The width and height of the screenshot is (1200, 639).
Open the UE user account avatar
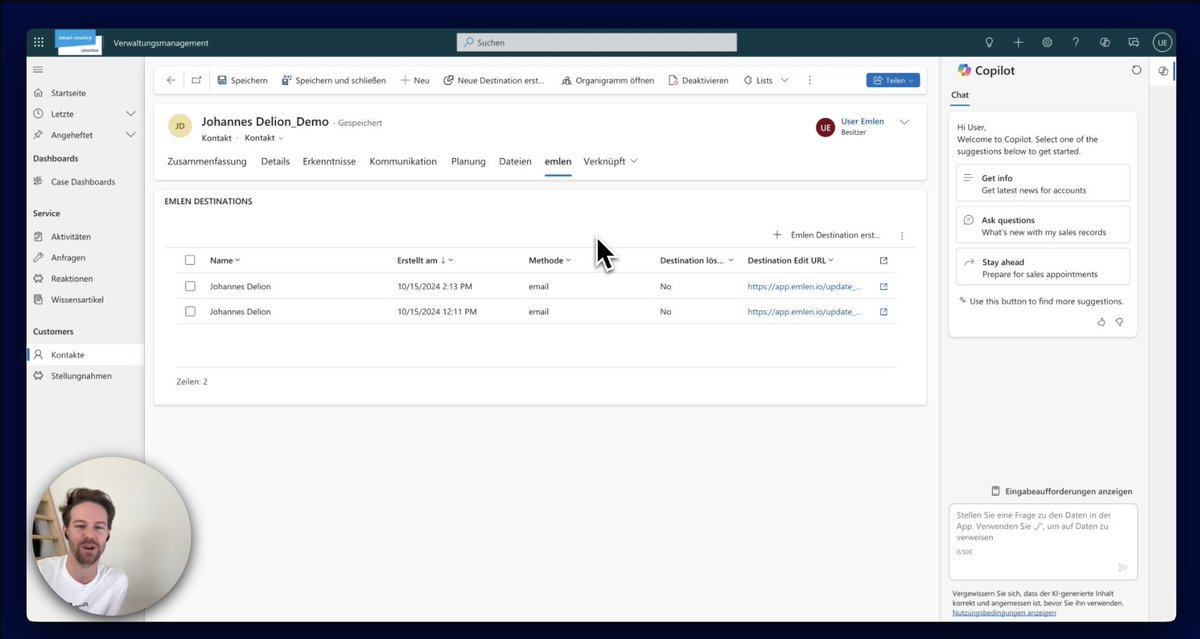pos(1161,42)
